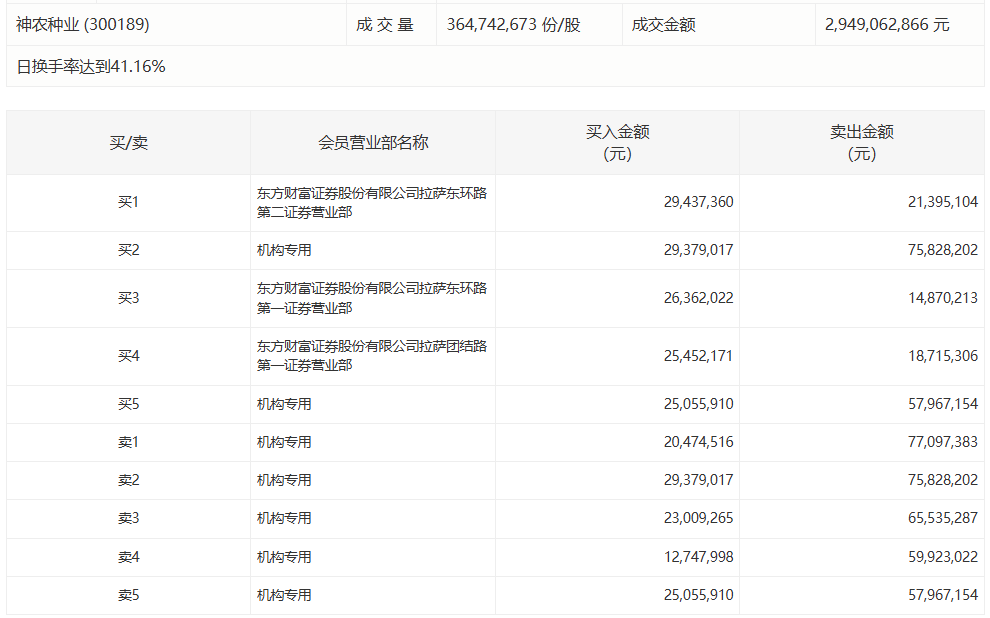This screenshot has height=618, width=990.
Task: Click the 日换手率达到41.16% text
Action: [x=91, y=67]
